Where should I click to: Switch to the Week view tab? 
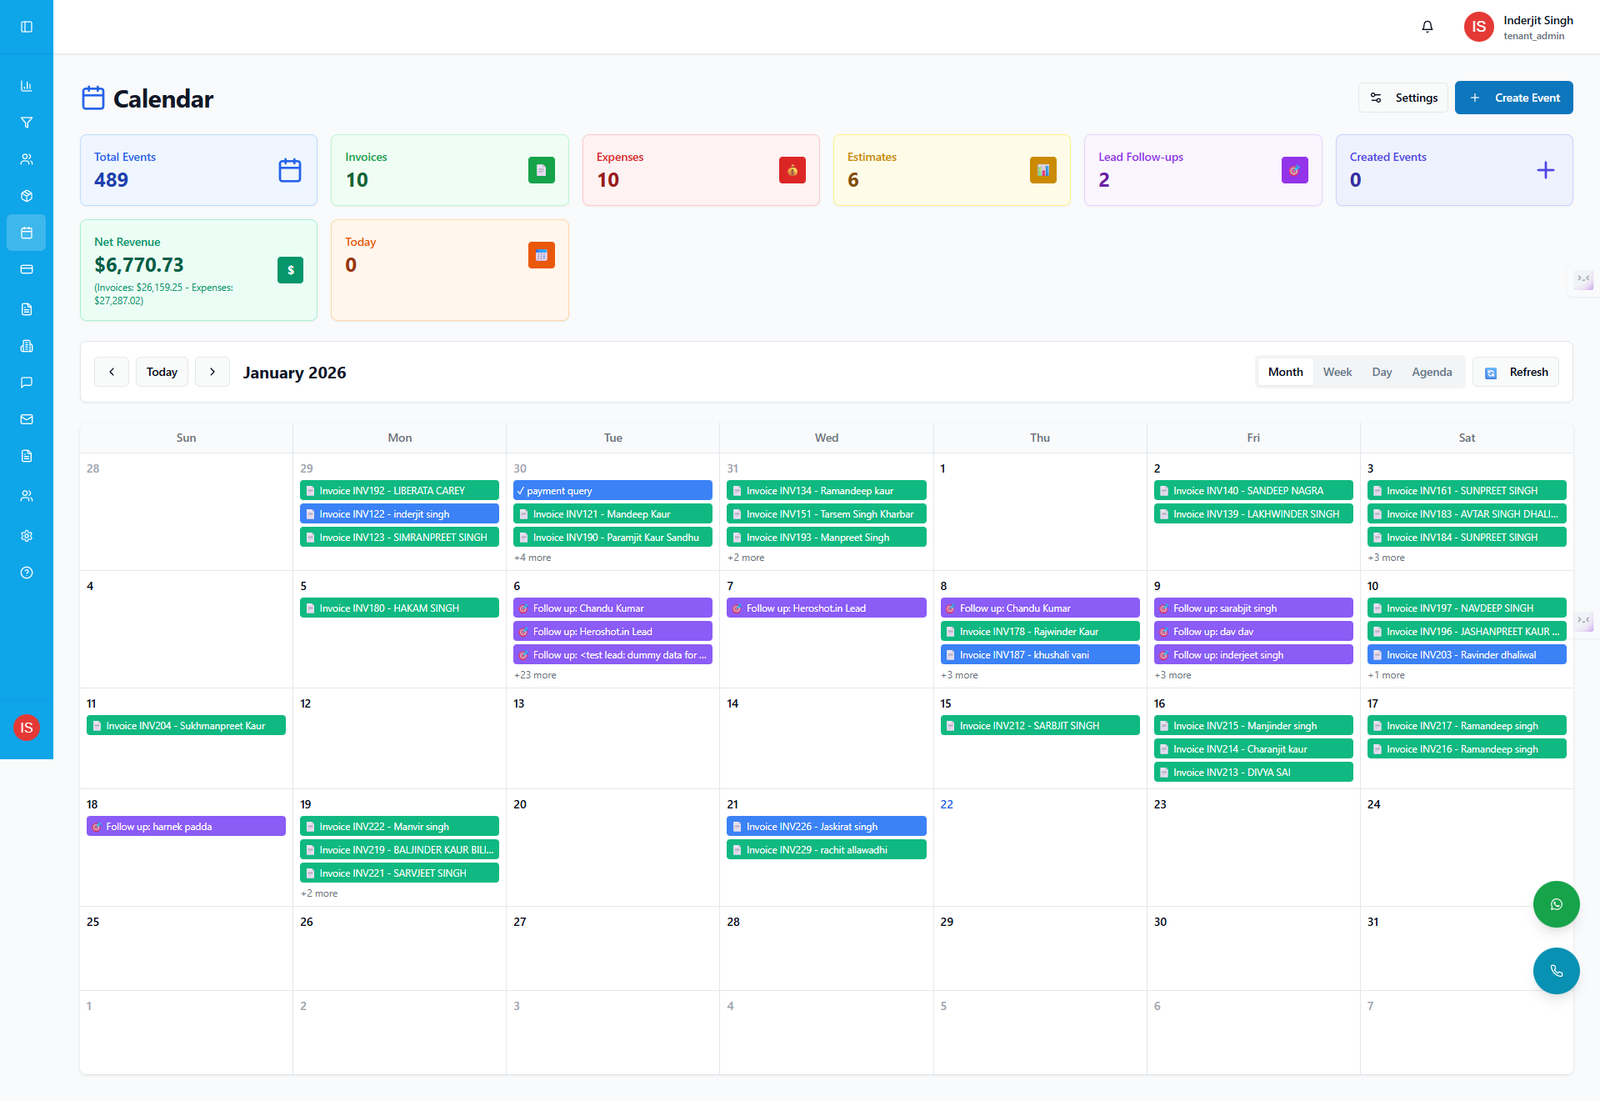click(x=1337, y=372)
